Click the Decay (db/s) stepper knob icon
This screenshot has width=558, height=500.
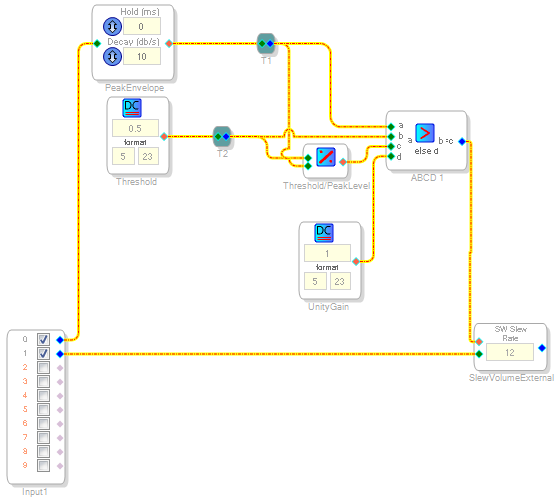pos(112,57)
